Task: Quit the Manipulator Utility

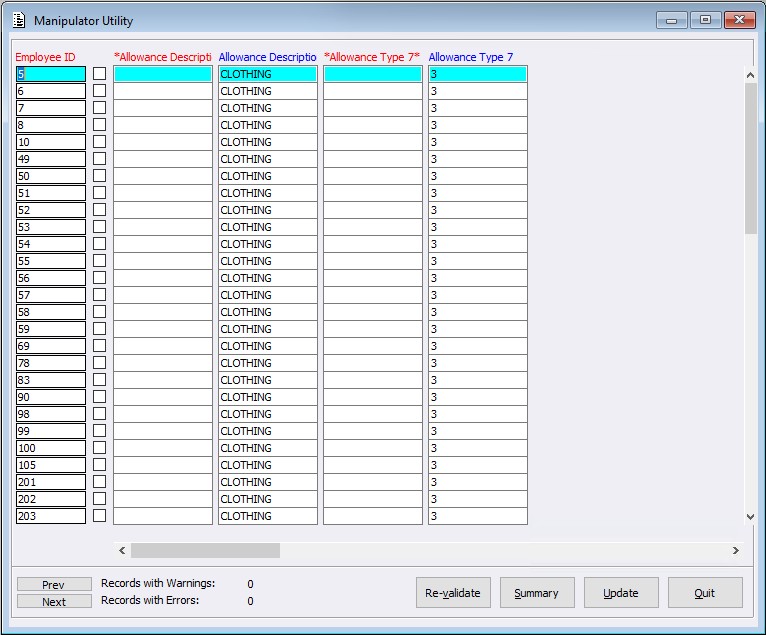Action: tap(705, 593)
